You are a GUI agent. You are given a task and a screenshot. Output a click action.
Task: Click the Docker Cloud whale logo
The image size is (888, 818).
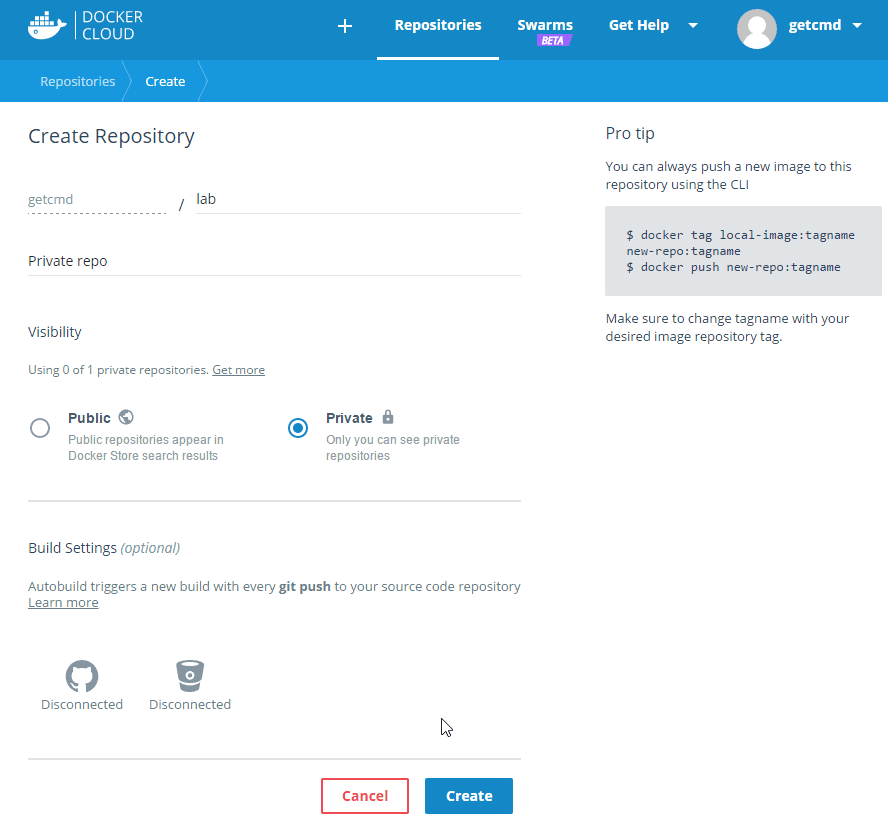[x=47, y=25]
